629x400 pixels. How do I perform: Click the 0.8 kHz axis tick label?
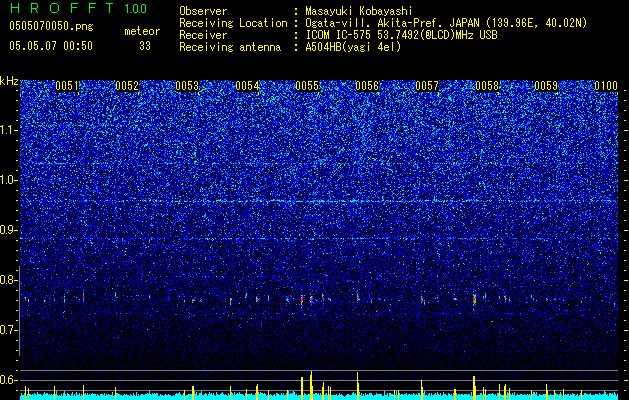pyautogui.click(x=9, y=280)
